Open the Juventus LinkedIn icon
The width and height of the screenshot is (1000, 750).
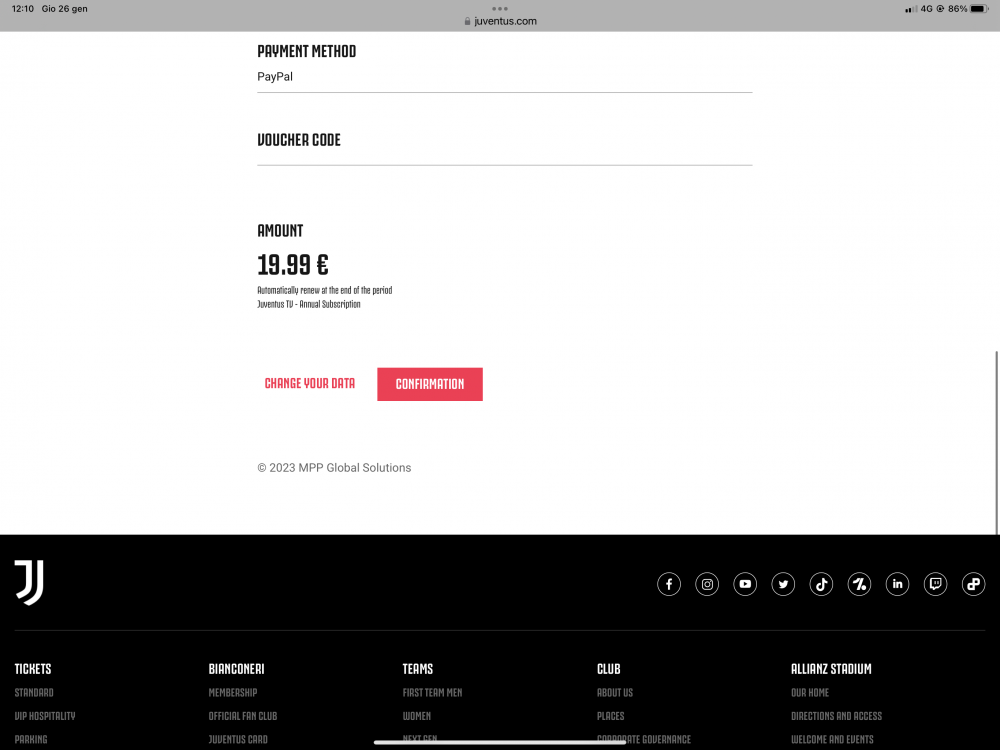click(x=897, y=584)
